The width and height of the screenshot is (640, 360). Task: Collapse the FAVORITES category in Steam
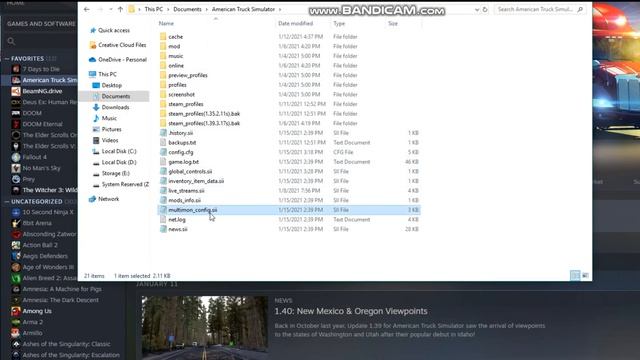tap(7, 59)
